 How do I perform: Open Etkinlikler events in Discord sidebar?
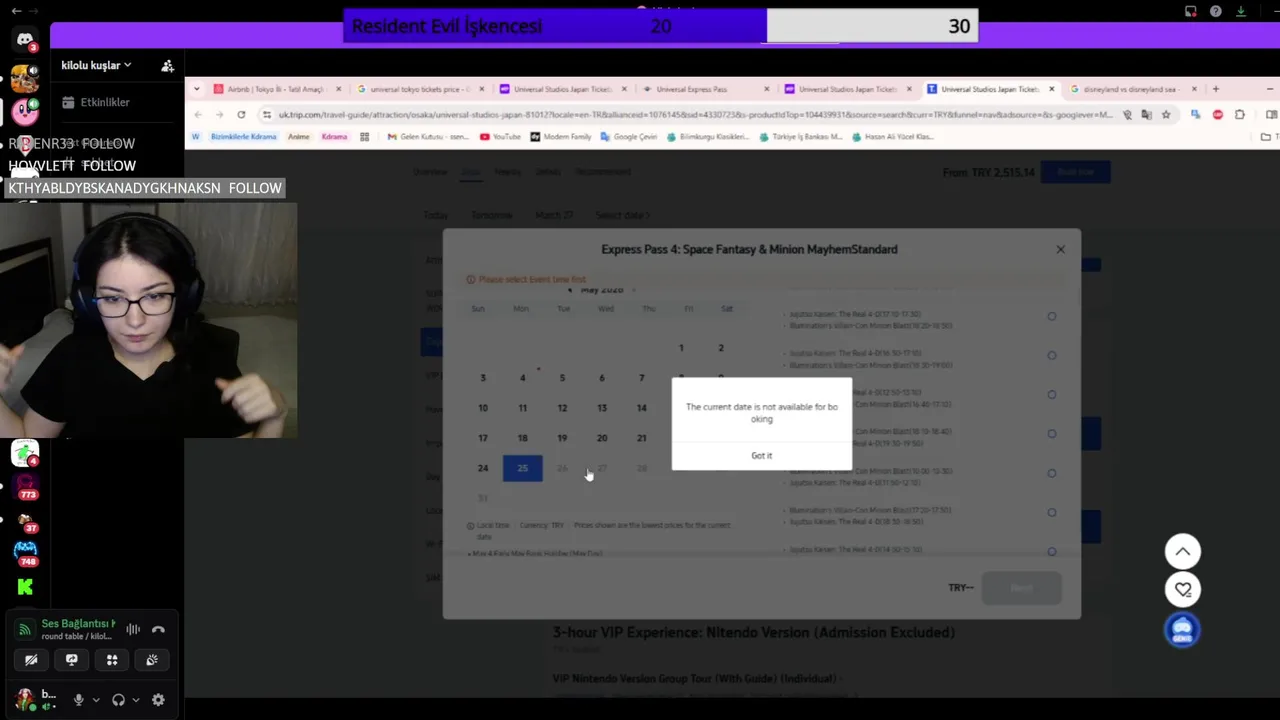tap(95, 102)
